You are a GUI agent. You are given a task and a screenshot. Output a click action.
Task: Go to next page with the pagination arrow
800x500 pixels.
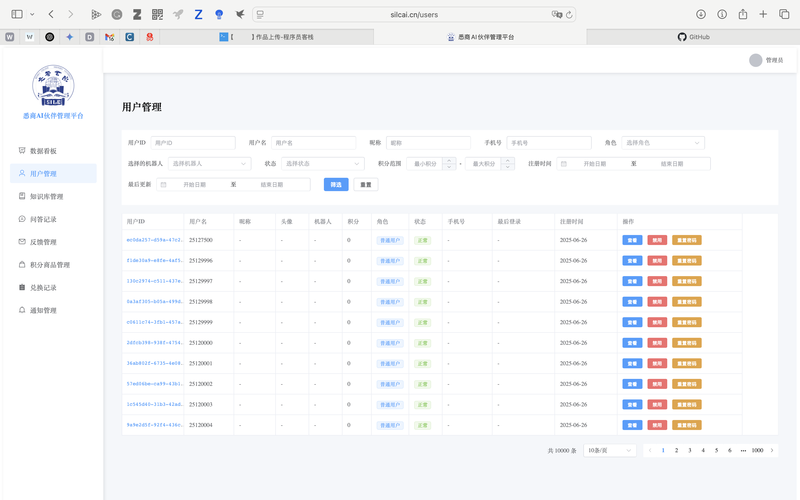coord(772,451)
